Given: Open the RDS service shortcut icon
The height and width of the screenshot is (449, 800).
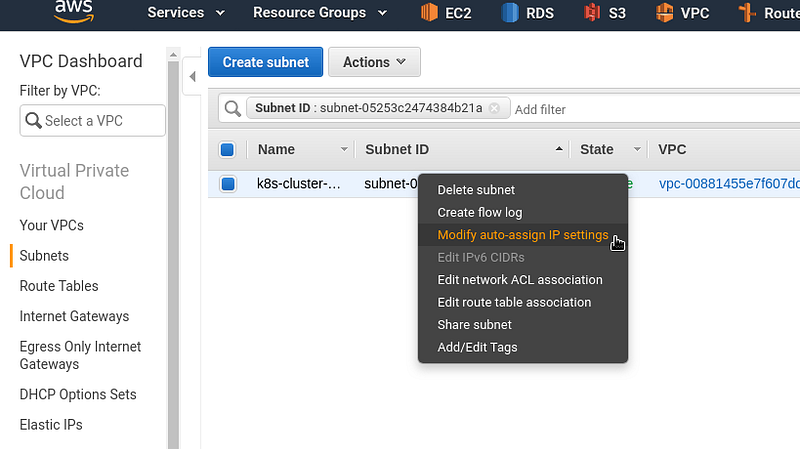Looking at the screenshot, I should click(x=510, y=12).
